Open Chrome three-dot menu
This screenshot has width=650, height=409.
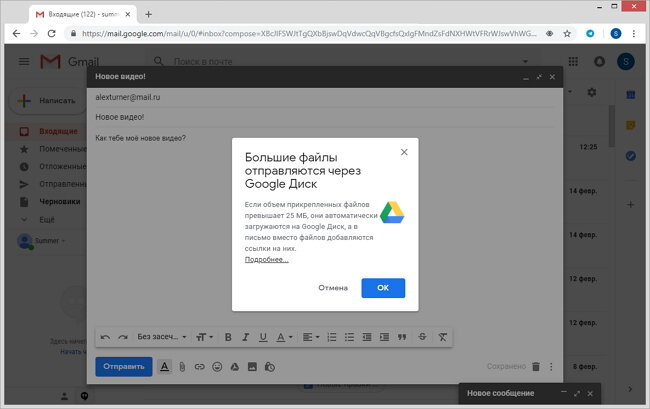click(634, 34)
